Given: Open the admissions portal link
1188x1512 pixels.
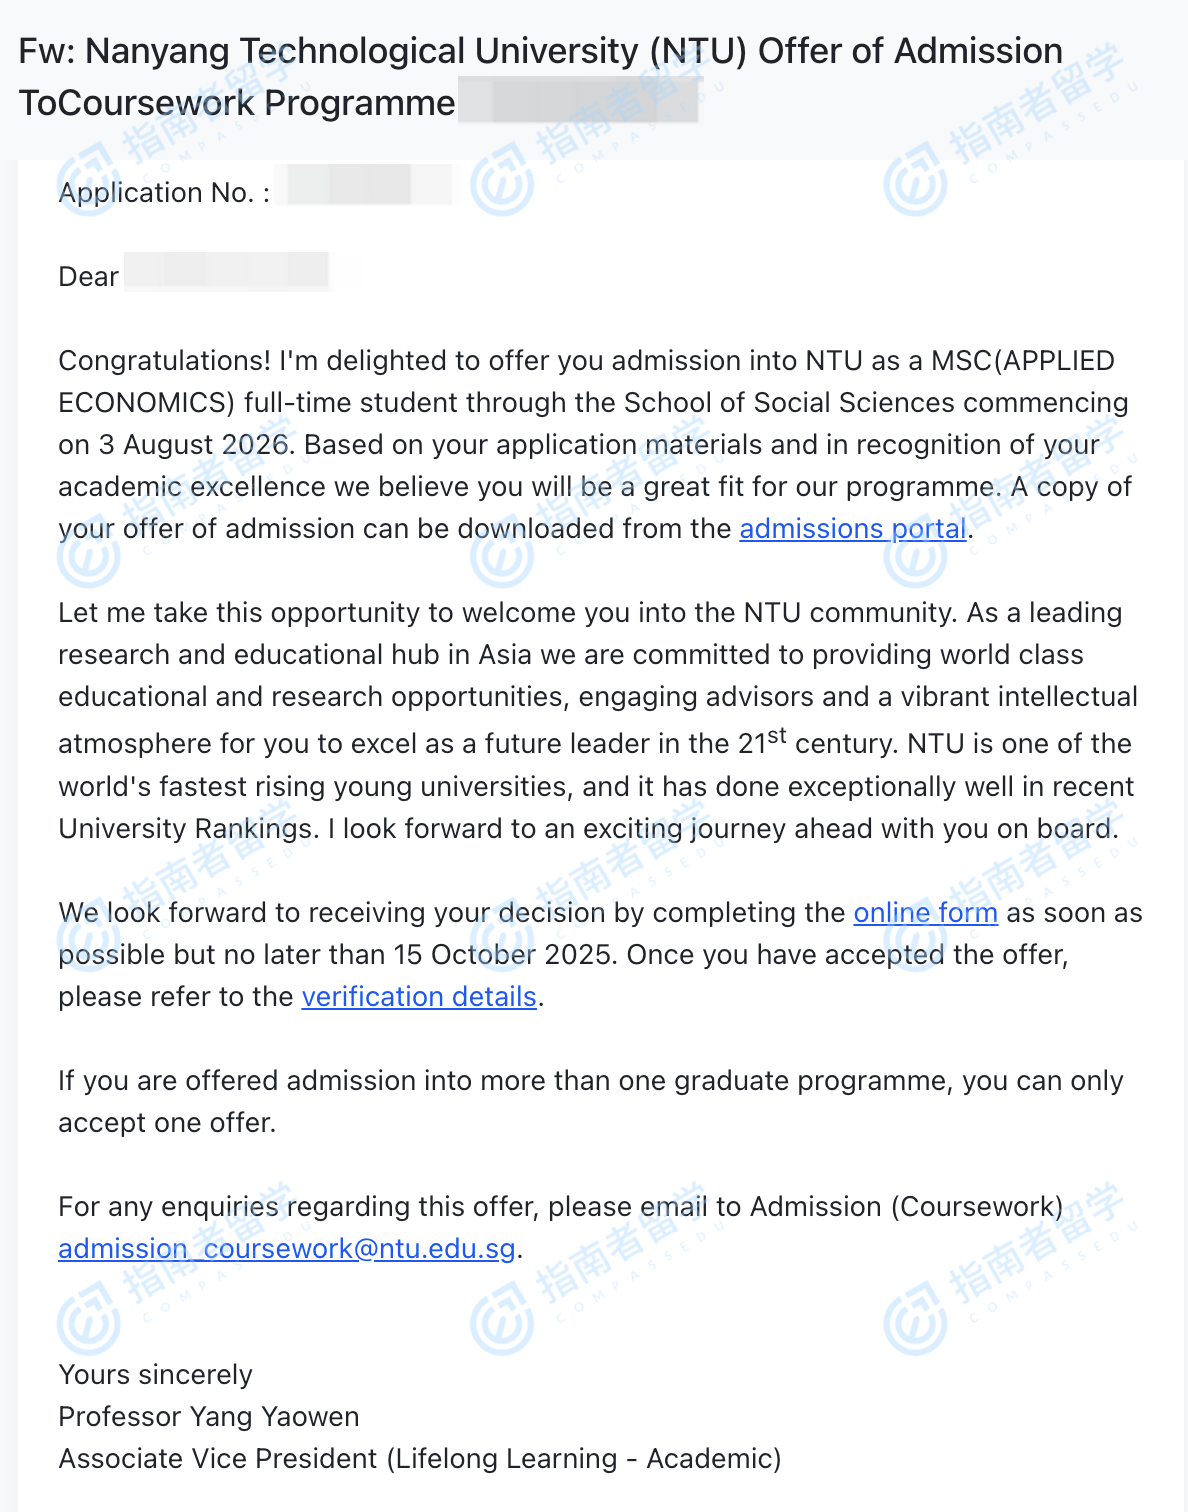Looking at the screenshot, I should [x=853, y=529].
